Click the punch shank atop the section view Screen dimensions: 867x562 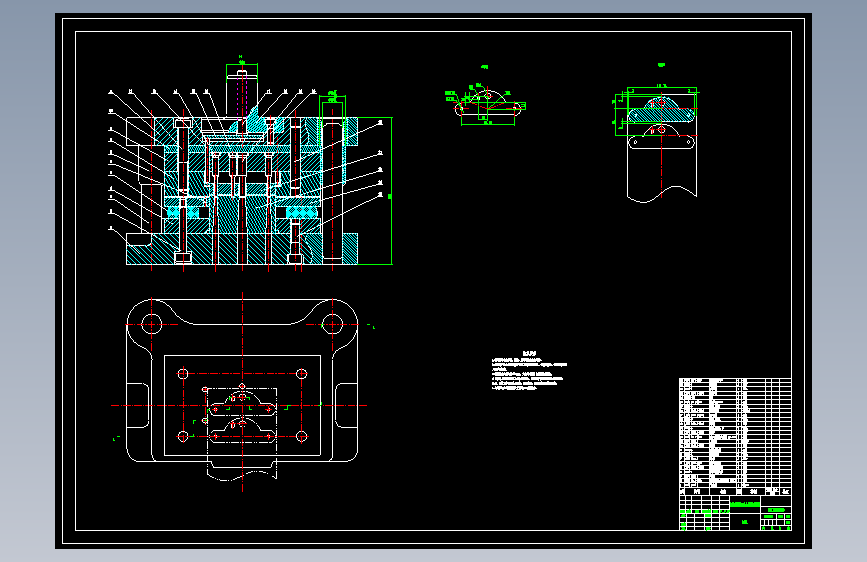(x=242, y=93)
